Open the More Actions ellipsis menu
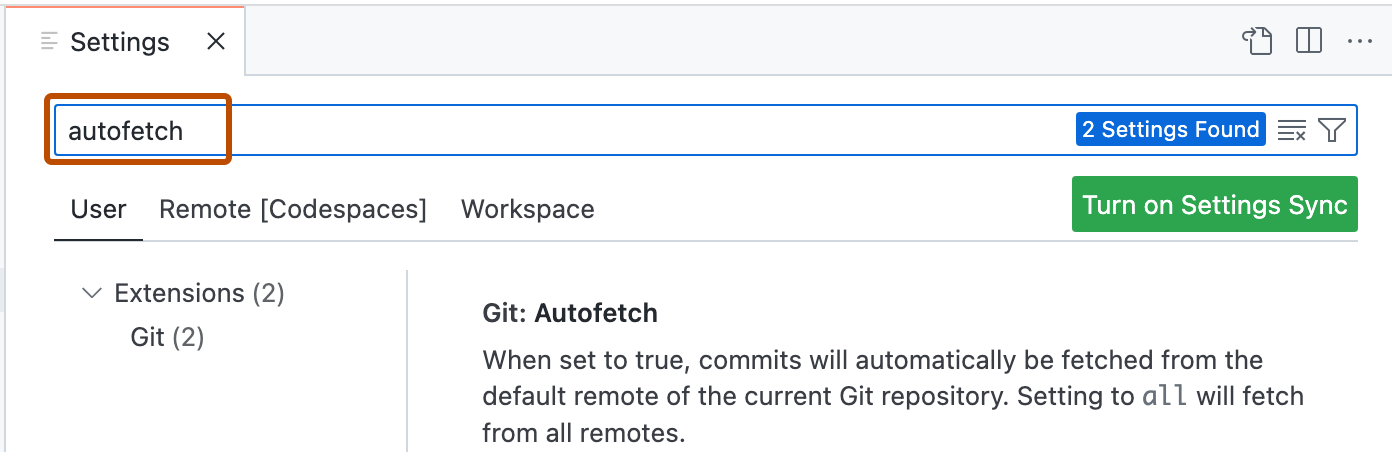1392x452 pixels. [x=1359, y=41]
